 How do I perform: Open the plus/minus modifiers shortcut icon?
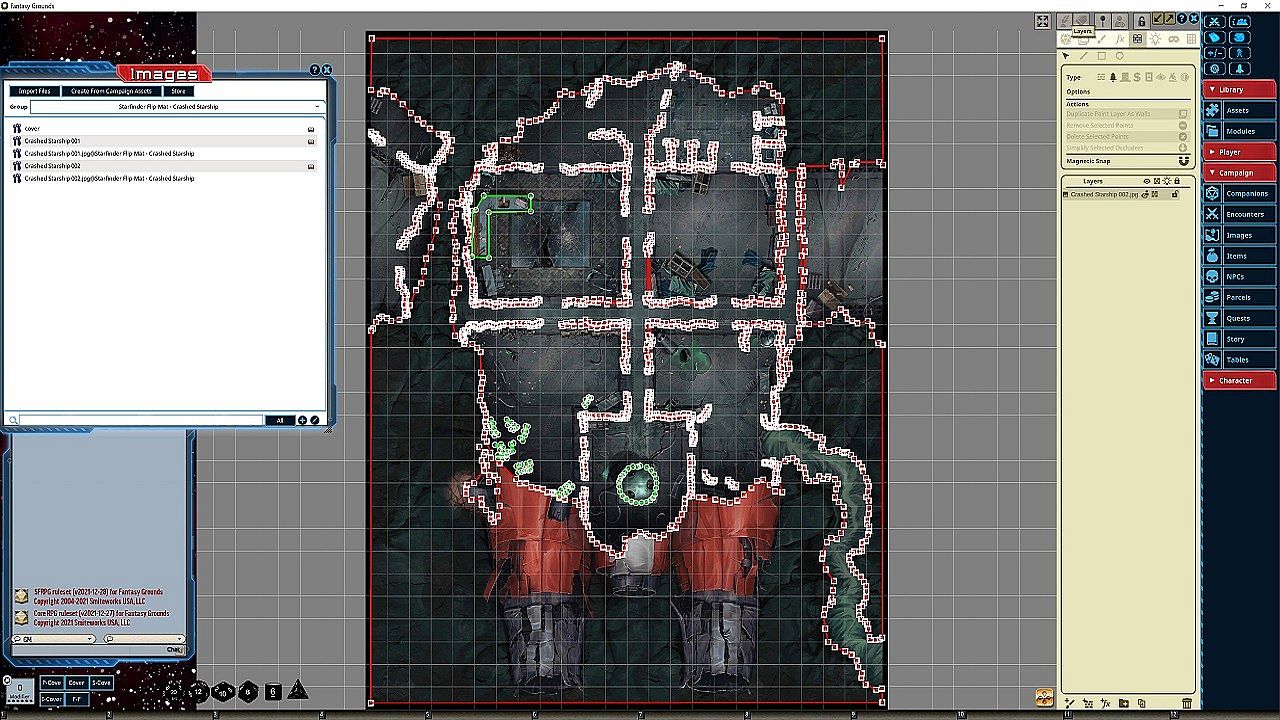tap(1214, 53)
